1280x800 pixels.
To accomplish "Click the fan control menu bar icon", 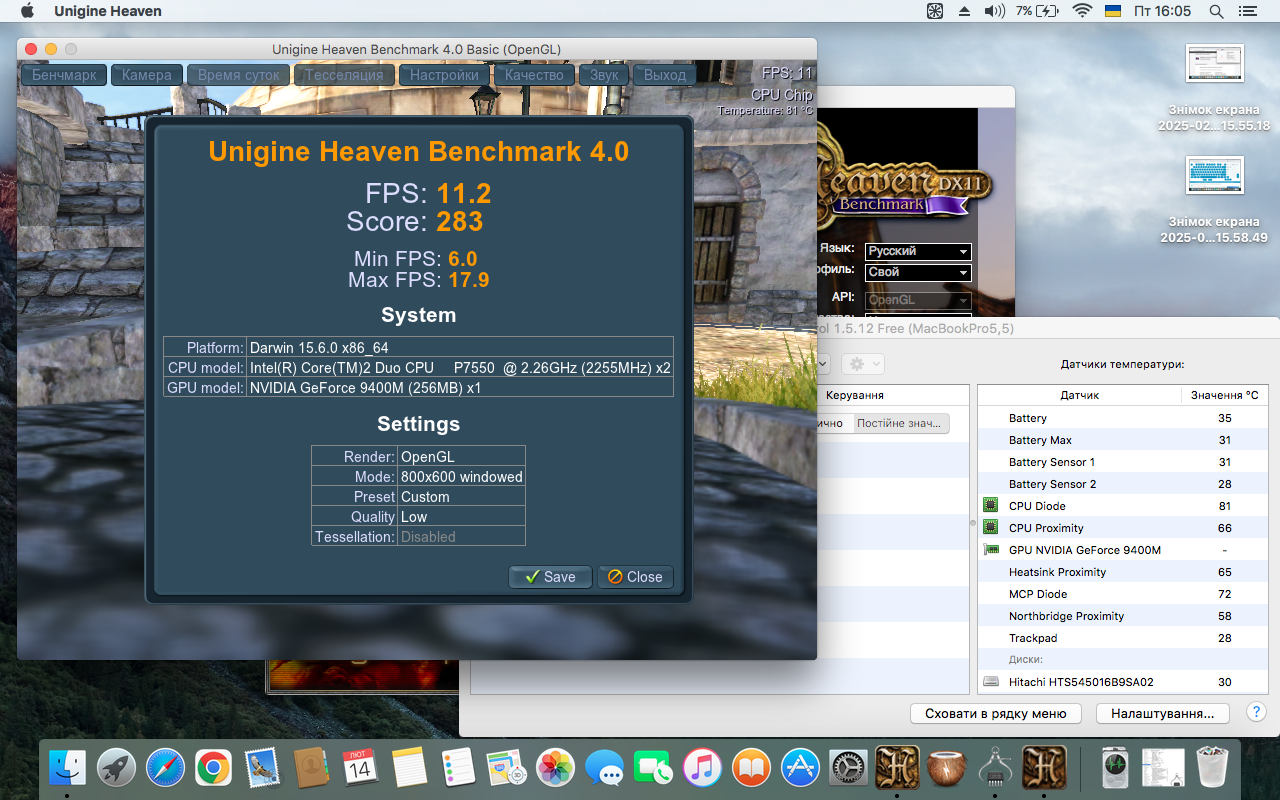I will 935,11.
